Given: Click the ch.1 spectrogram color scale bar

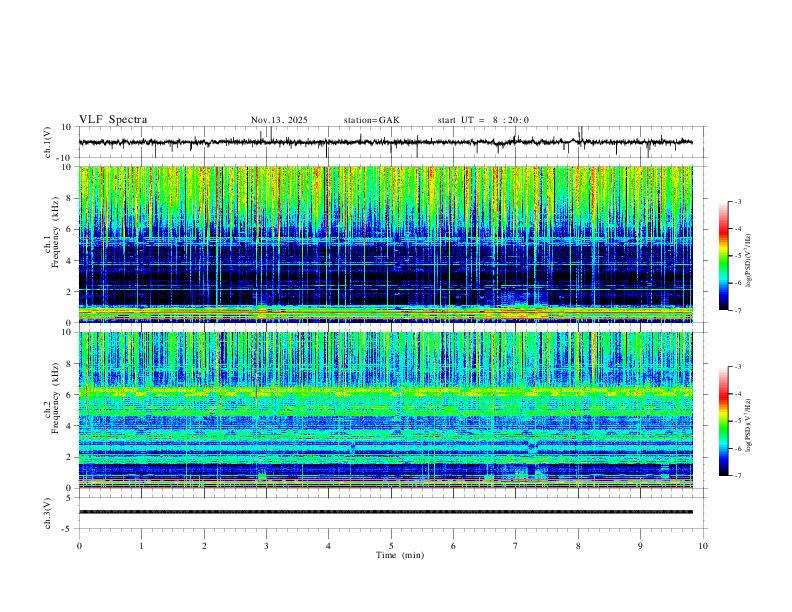Looking at the screenshot, I should pos(723,256).
